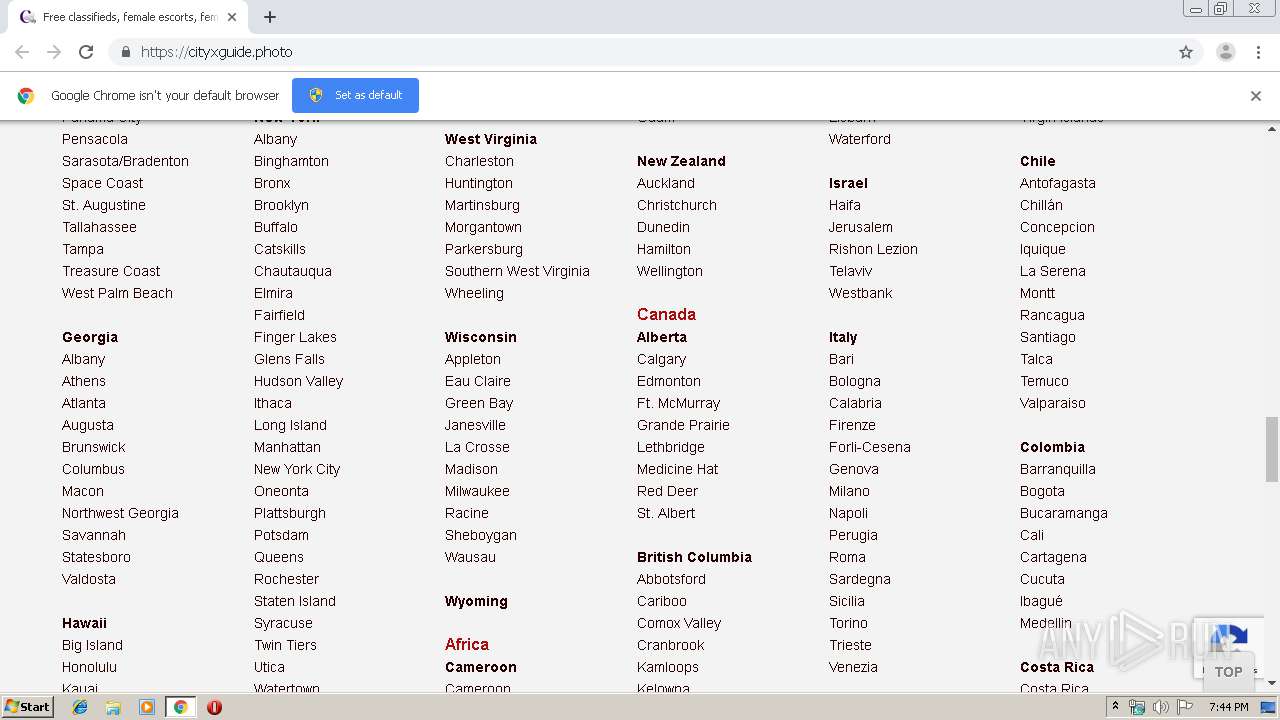1280x720 pixels.
Task: Open the Chrome three-dot menu
Action: click(x=1258, y=52)
